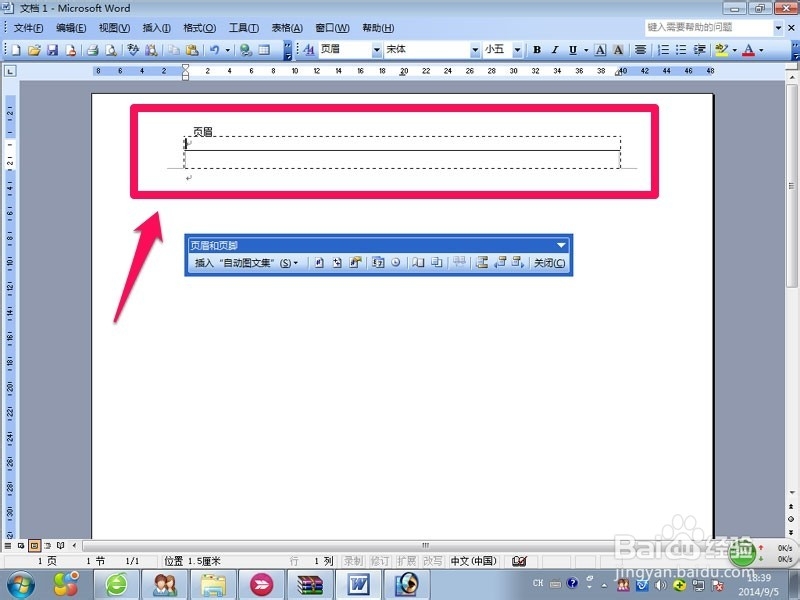The height and width of the screenshot is (600, 800).
Task: Click the ruler tab-type selector
Action: [10, 71]
